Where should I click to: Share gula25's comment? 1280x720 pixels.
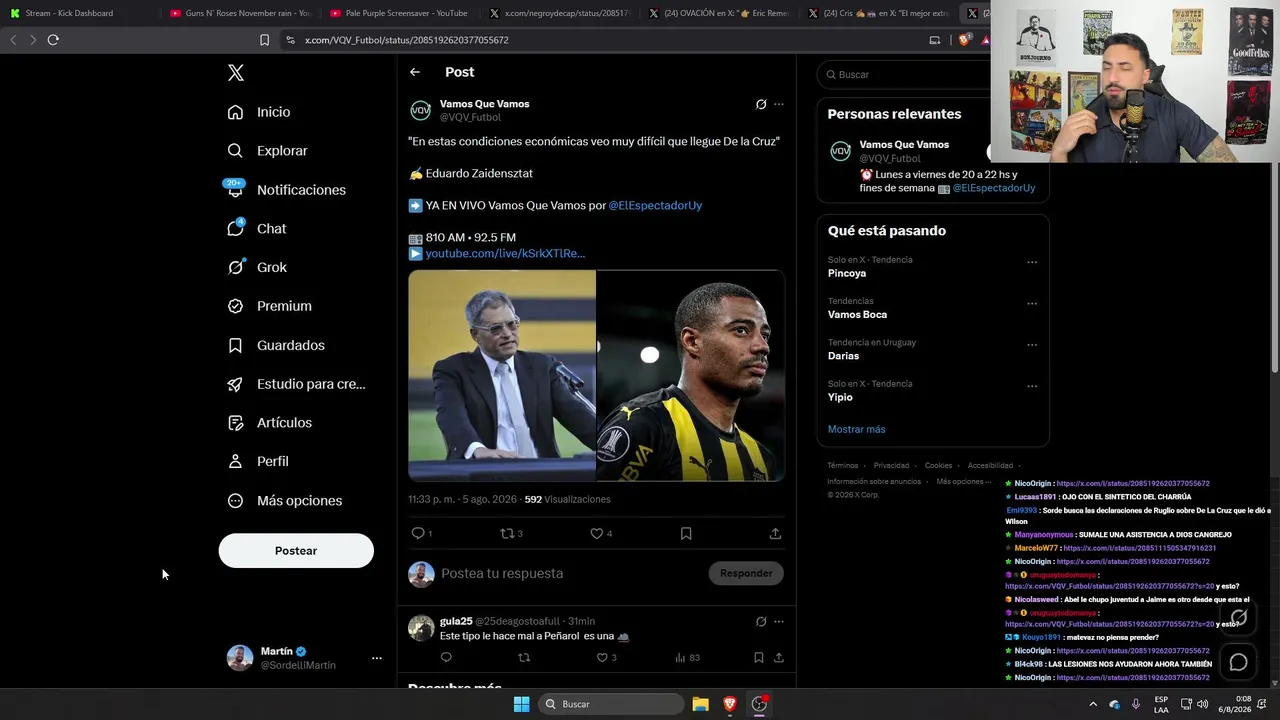pyautogui.click(x=778, y=658)
